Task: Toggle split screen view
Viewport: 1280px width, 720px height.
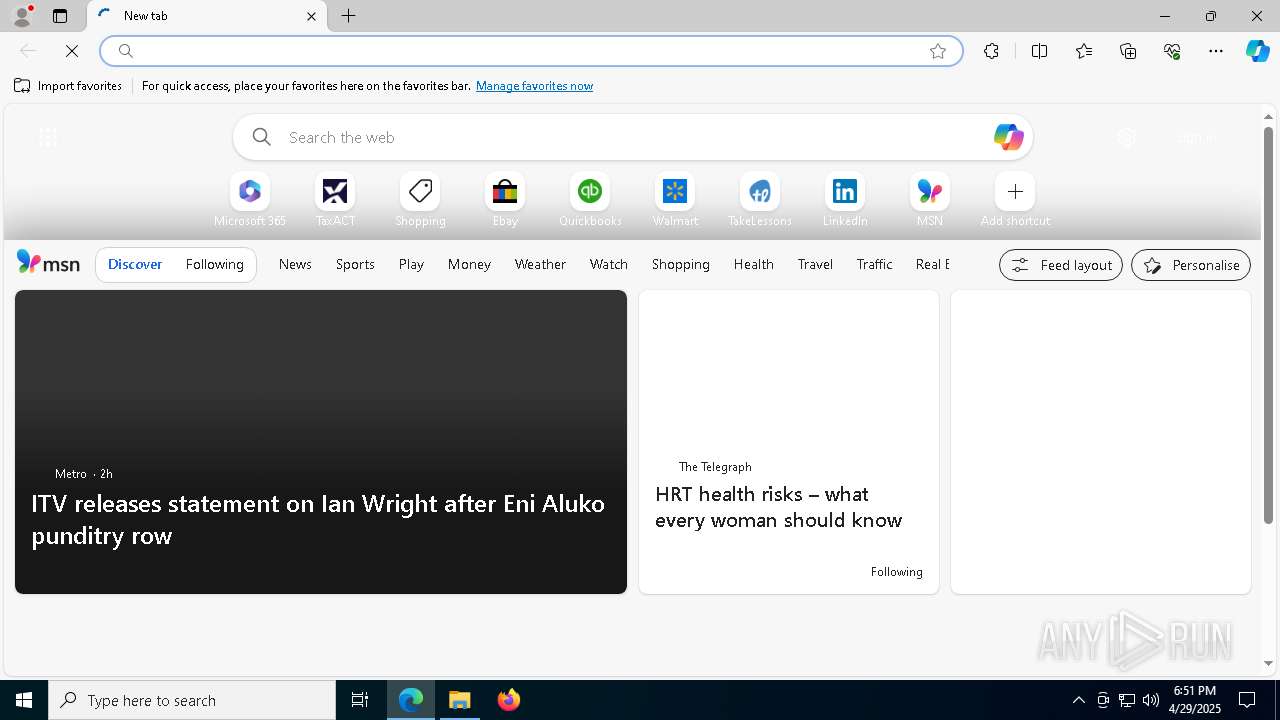Action: pyautogui.click(x=1039, y=51)
